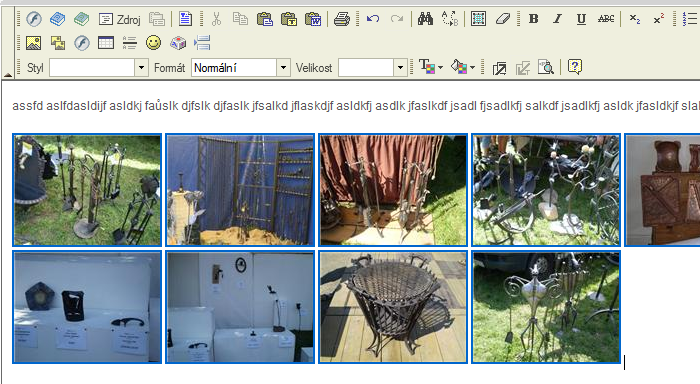The width and height of the screenshot is (700, 384).
Task: Click the Paste clipboard icon
Action: pos(265,19)
